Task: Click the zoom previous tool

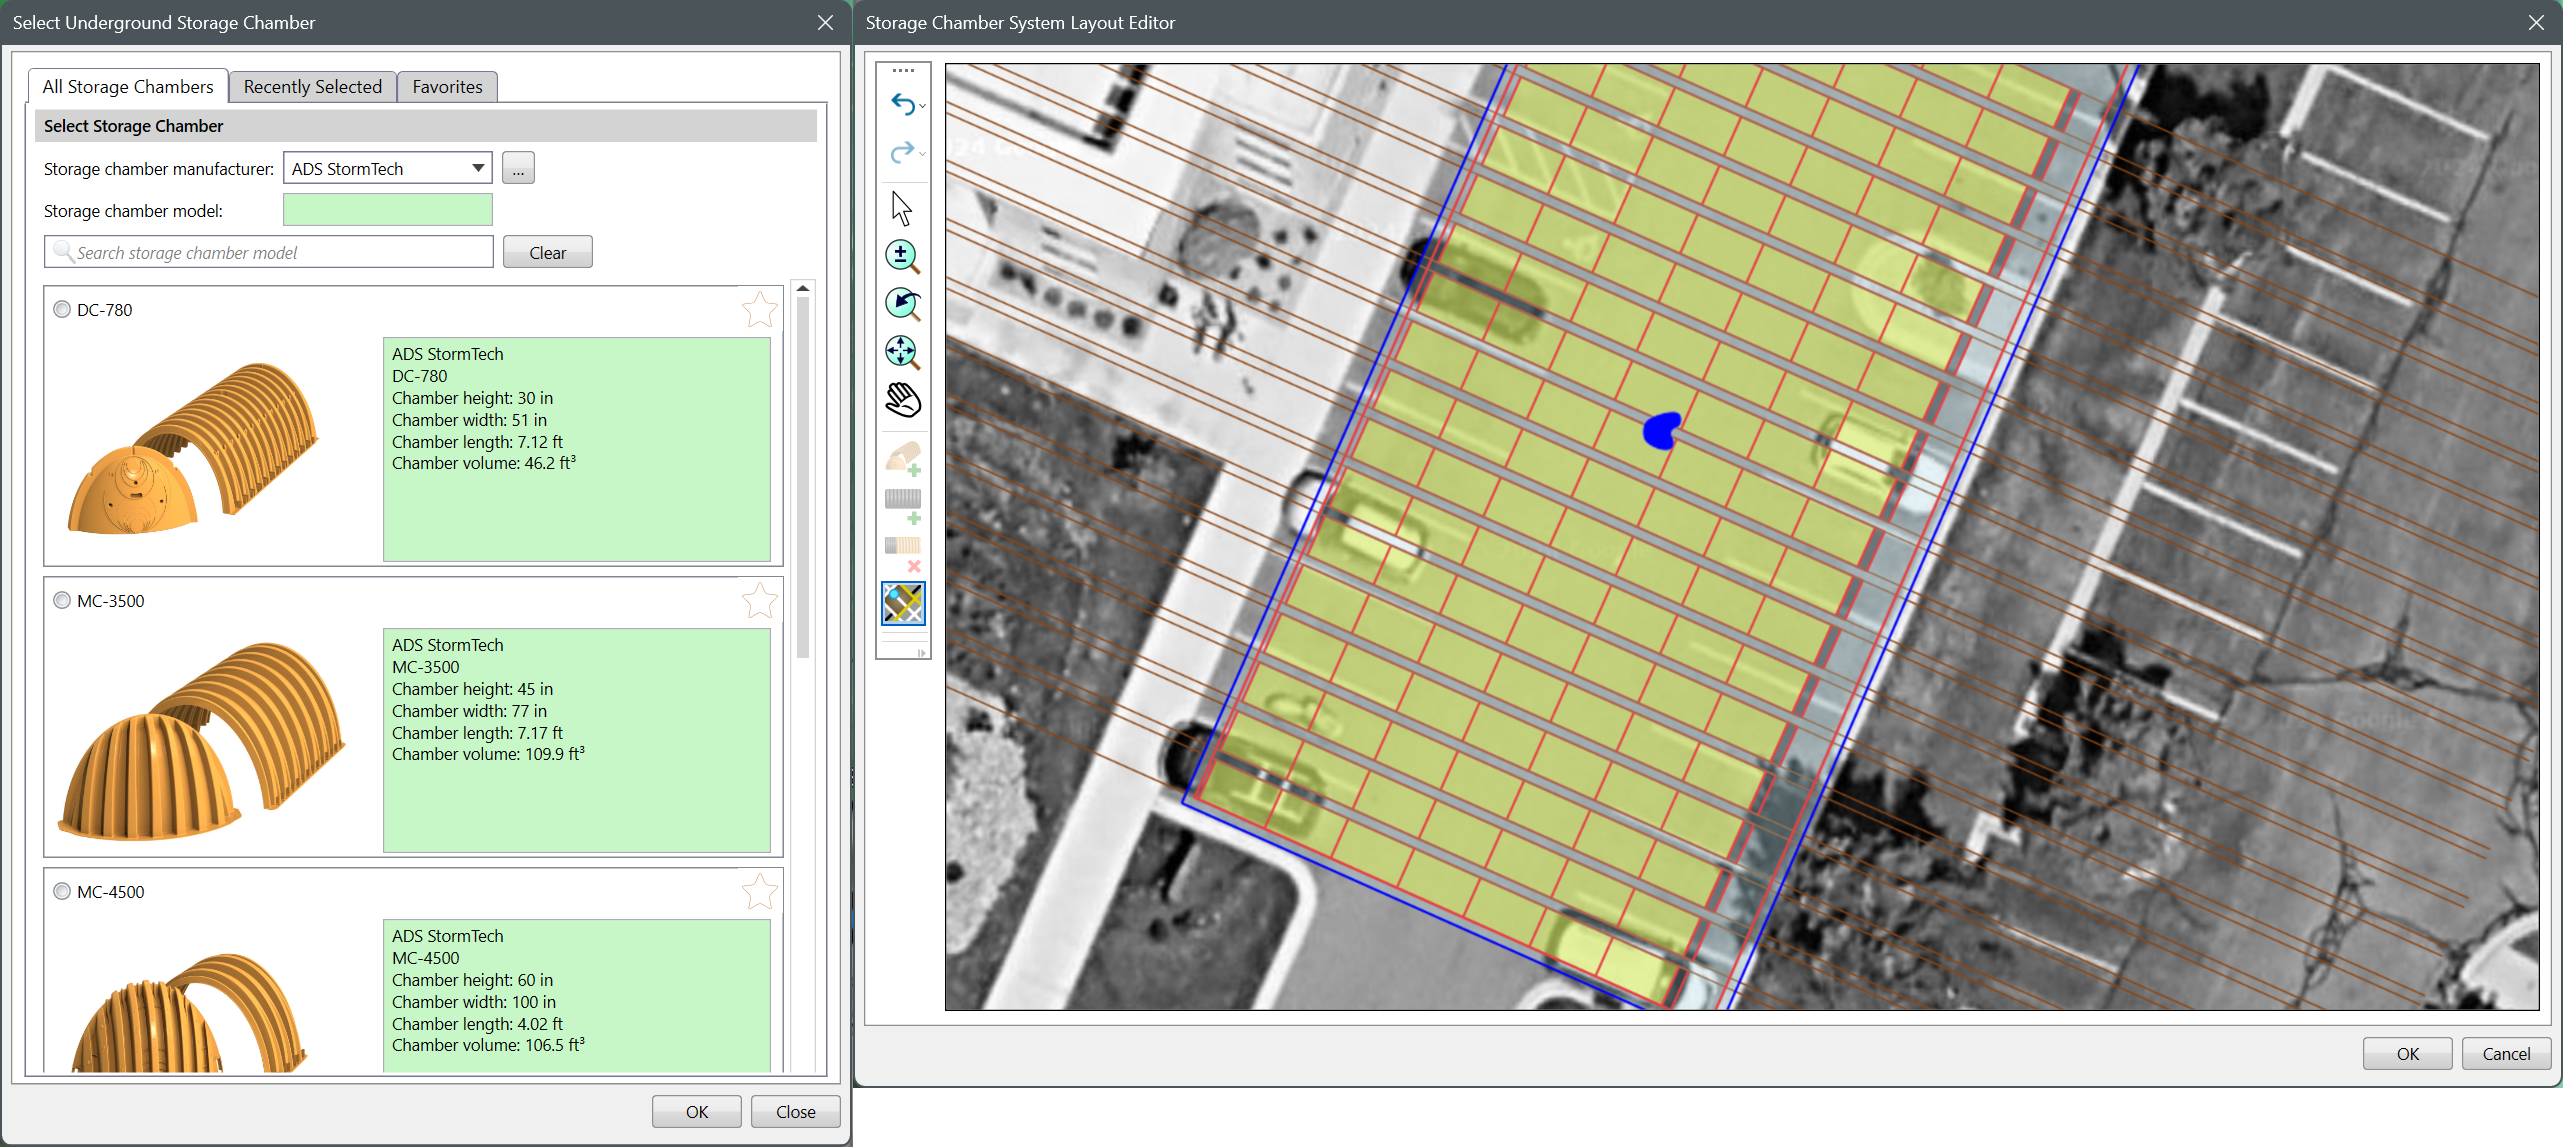Action: pyautogui.click(x=902, y=304)
